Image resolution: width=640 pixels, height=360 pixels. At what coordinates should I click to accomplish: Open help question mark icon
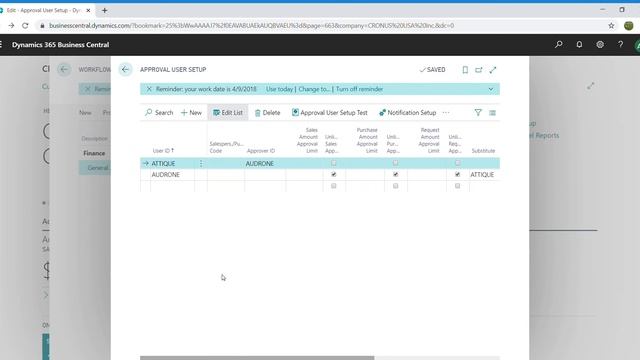[620, 44]
